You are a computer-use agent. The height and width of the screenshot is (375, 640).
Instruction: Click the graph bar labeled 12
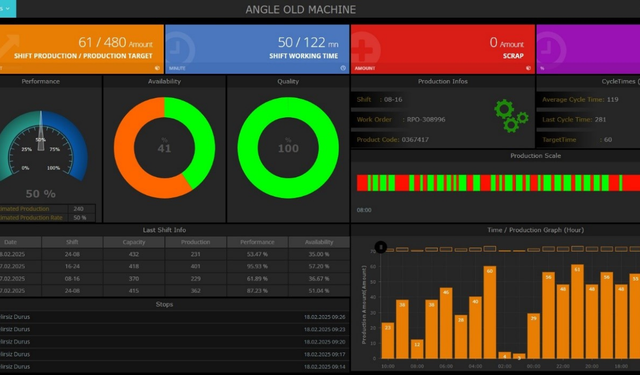[x=417, y=349]
